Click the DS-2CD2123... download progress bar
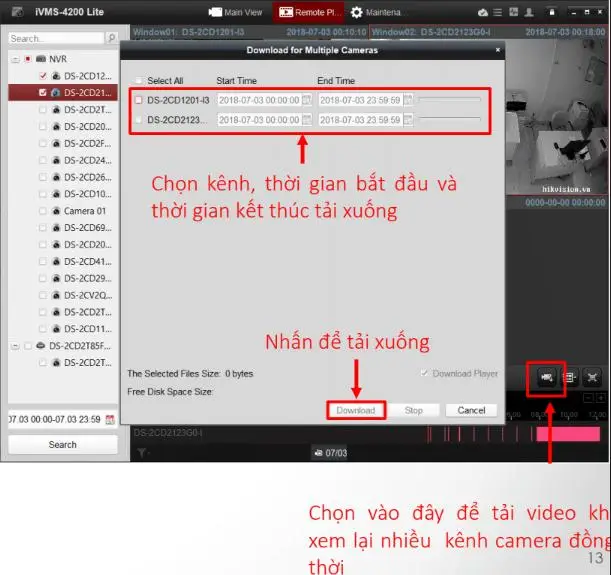 pyautogui.click(x=449, y=118)
